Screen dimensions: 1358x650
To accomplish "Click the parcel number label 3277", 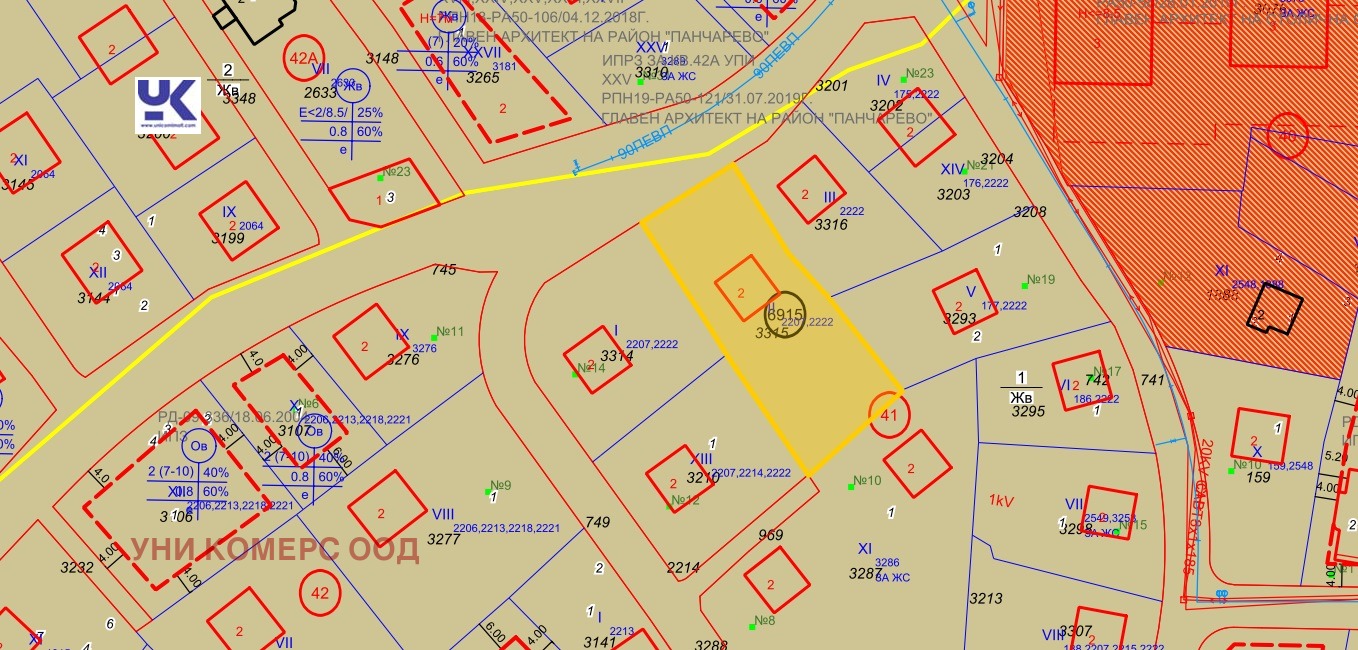I will 443,539.
